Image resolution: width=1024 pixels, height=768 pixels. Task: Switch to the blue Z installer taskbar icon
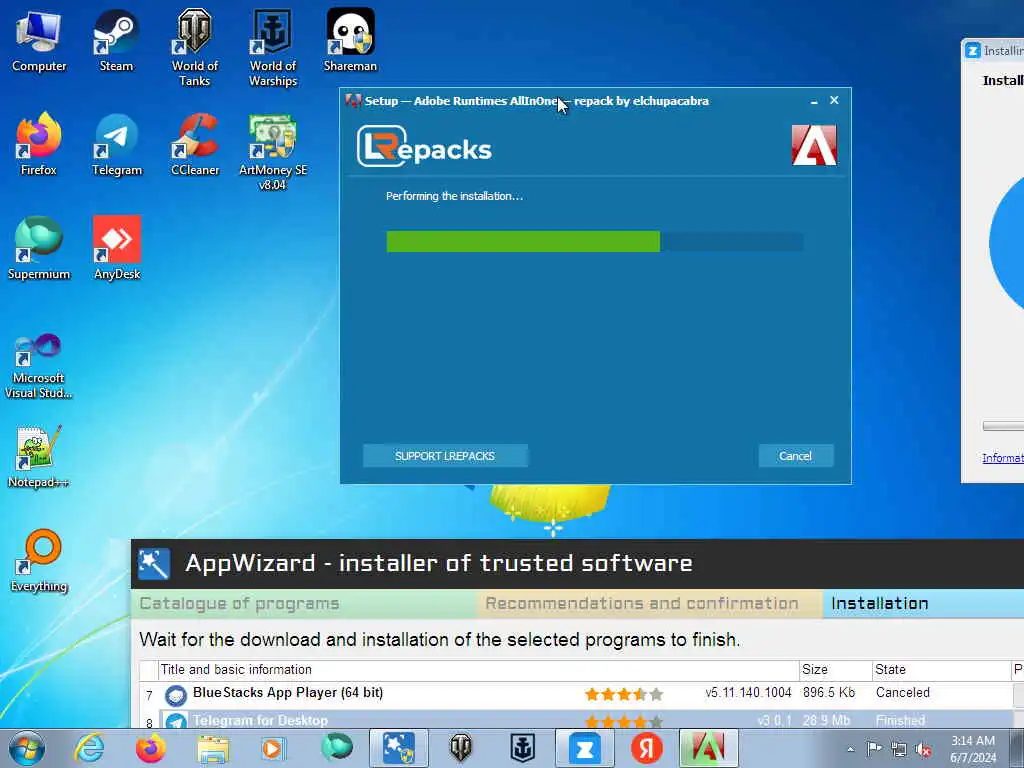pos(584,748)
